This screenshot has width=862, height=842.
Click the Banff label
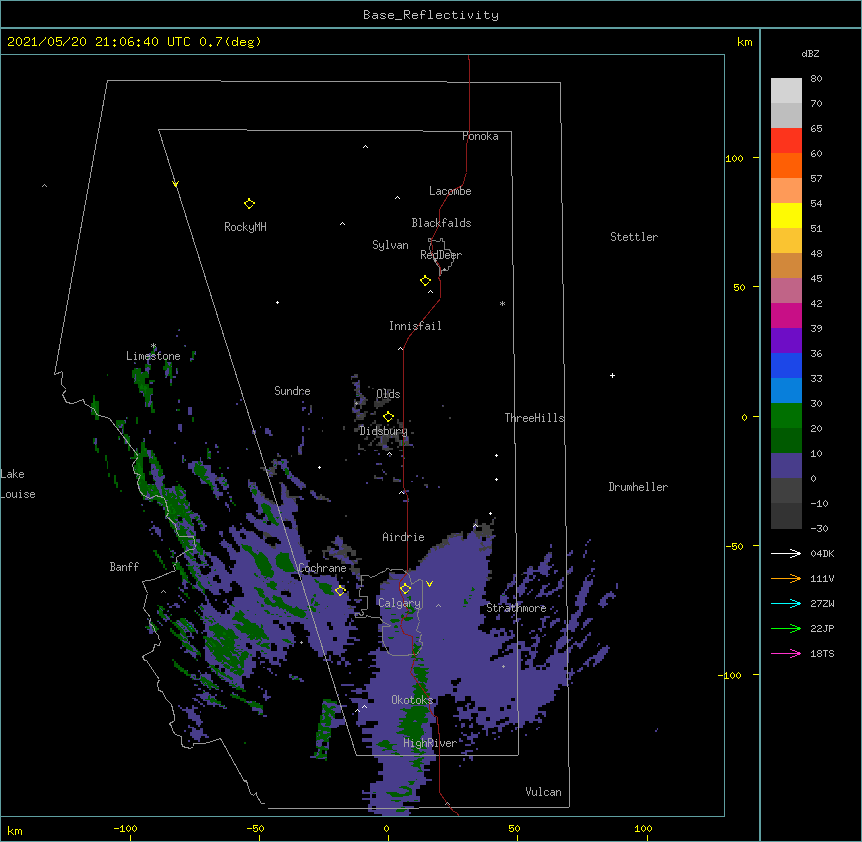(x=124, y=567)
